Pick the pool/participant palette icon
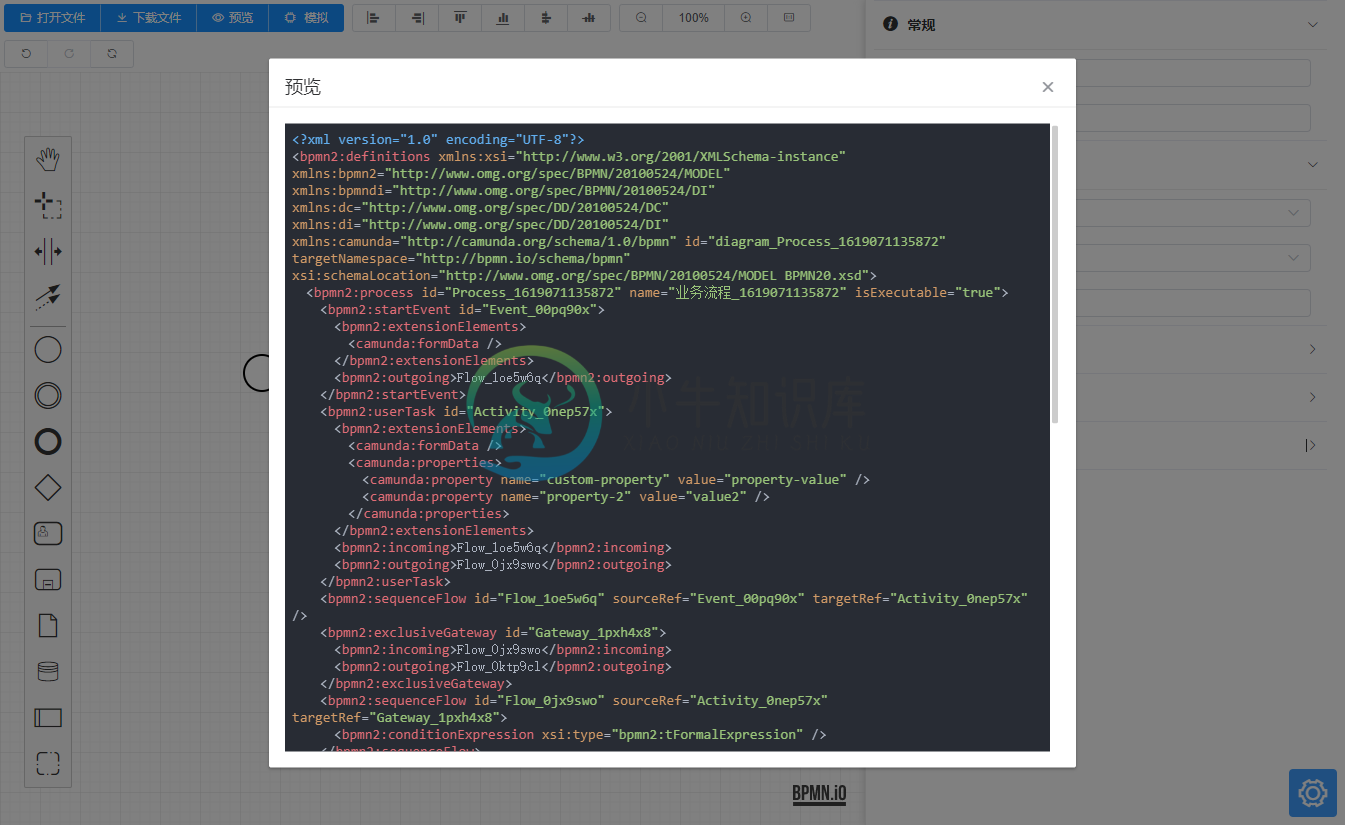 tap(48, 718)
